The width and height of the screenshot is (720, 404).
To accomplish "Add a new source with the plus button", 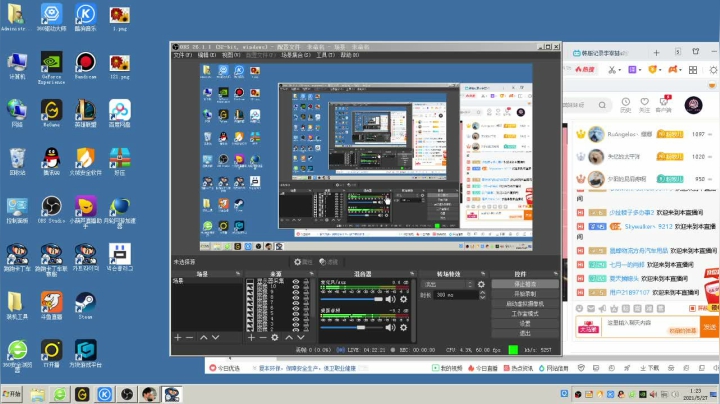I will tap(251, 337).
